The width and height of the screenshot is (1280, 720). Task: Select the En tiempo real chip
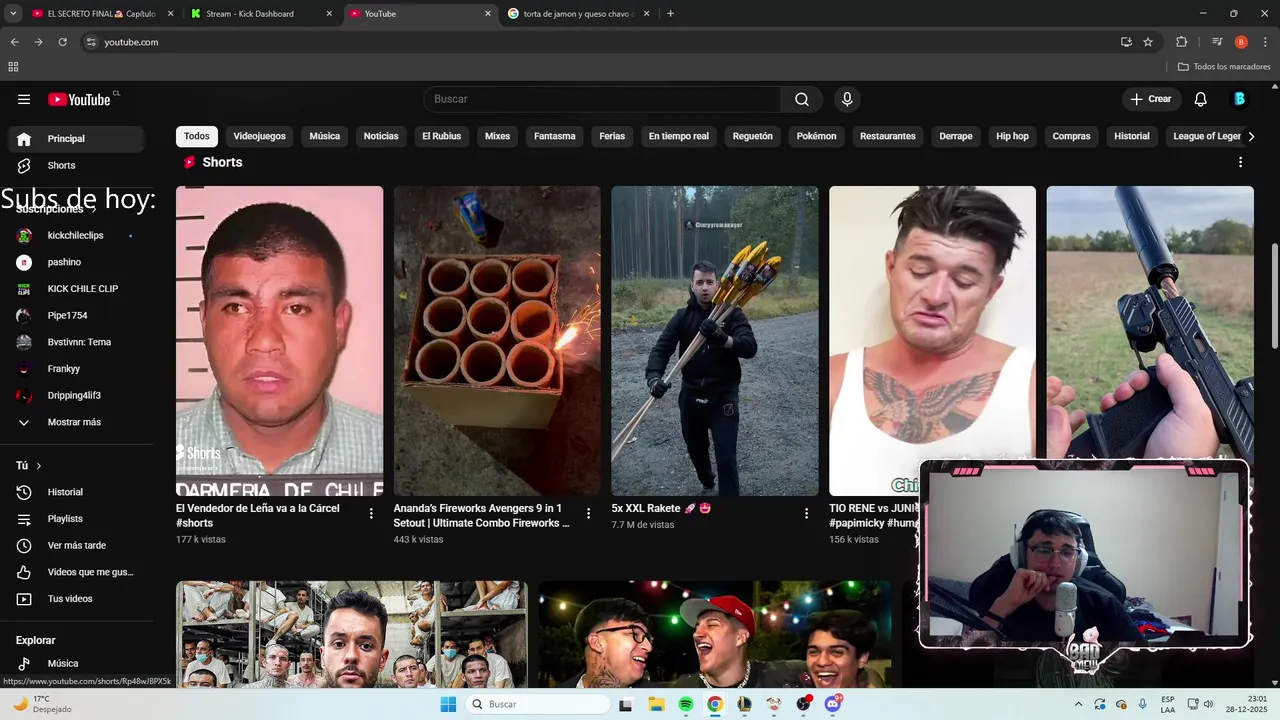[679, 136]
